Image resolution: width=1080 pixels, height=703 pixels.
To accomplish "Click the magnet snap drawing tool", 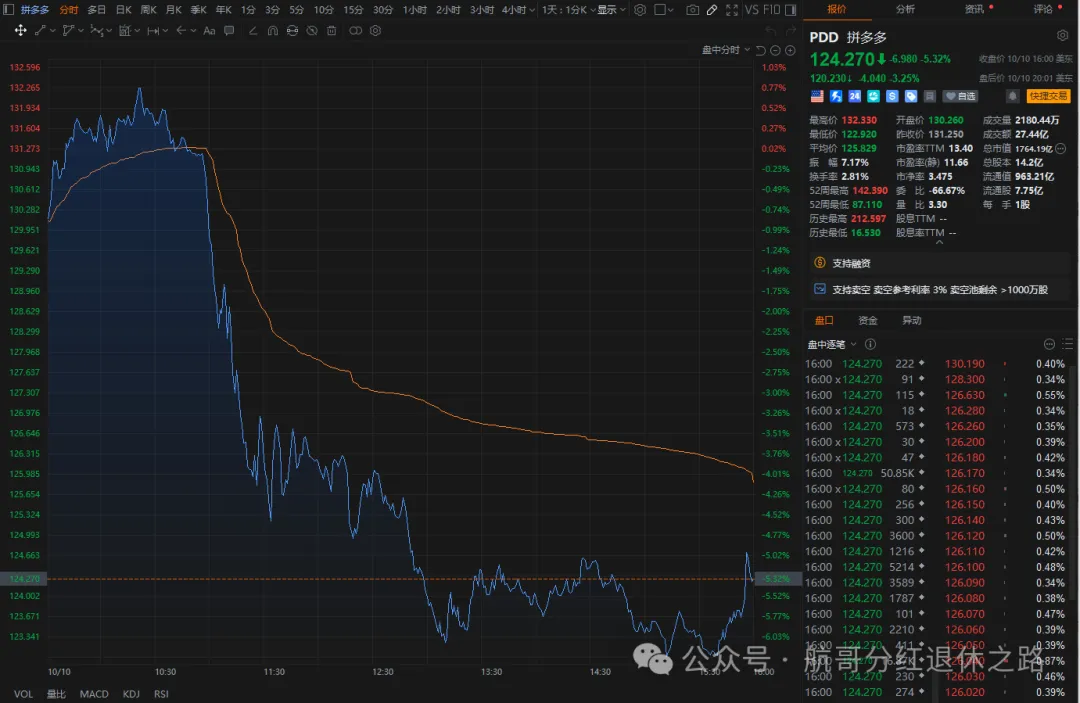I will pos(273,30).
